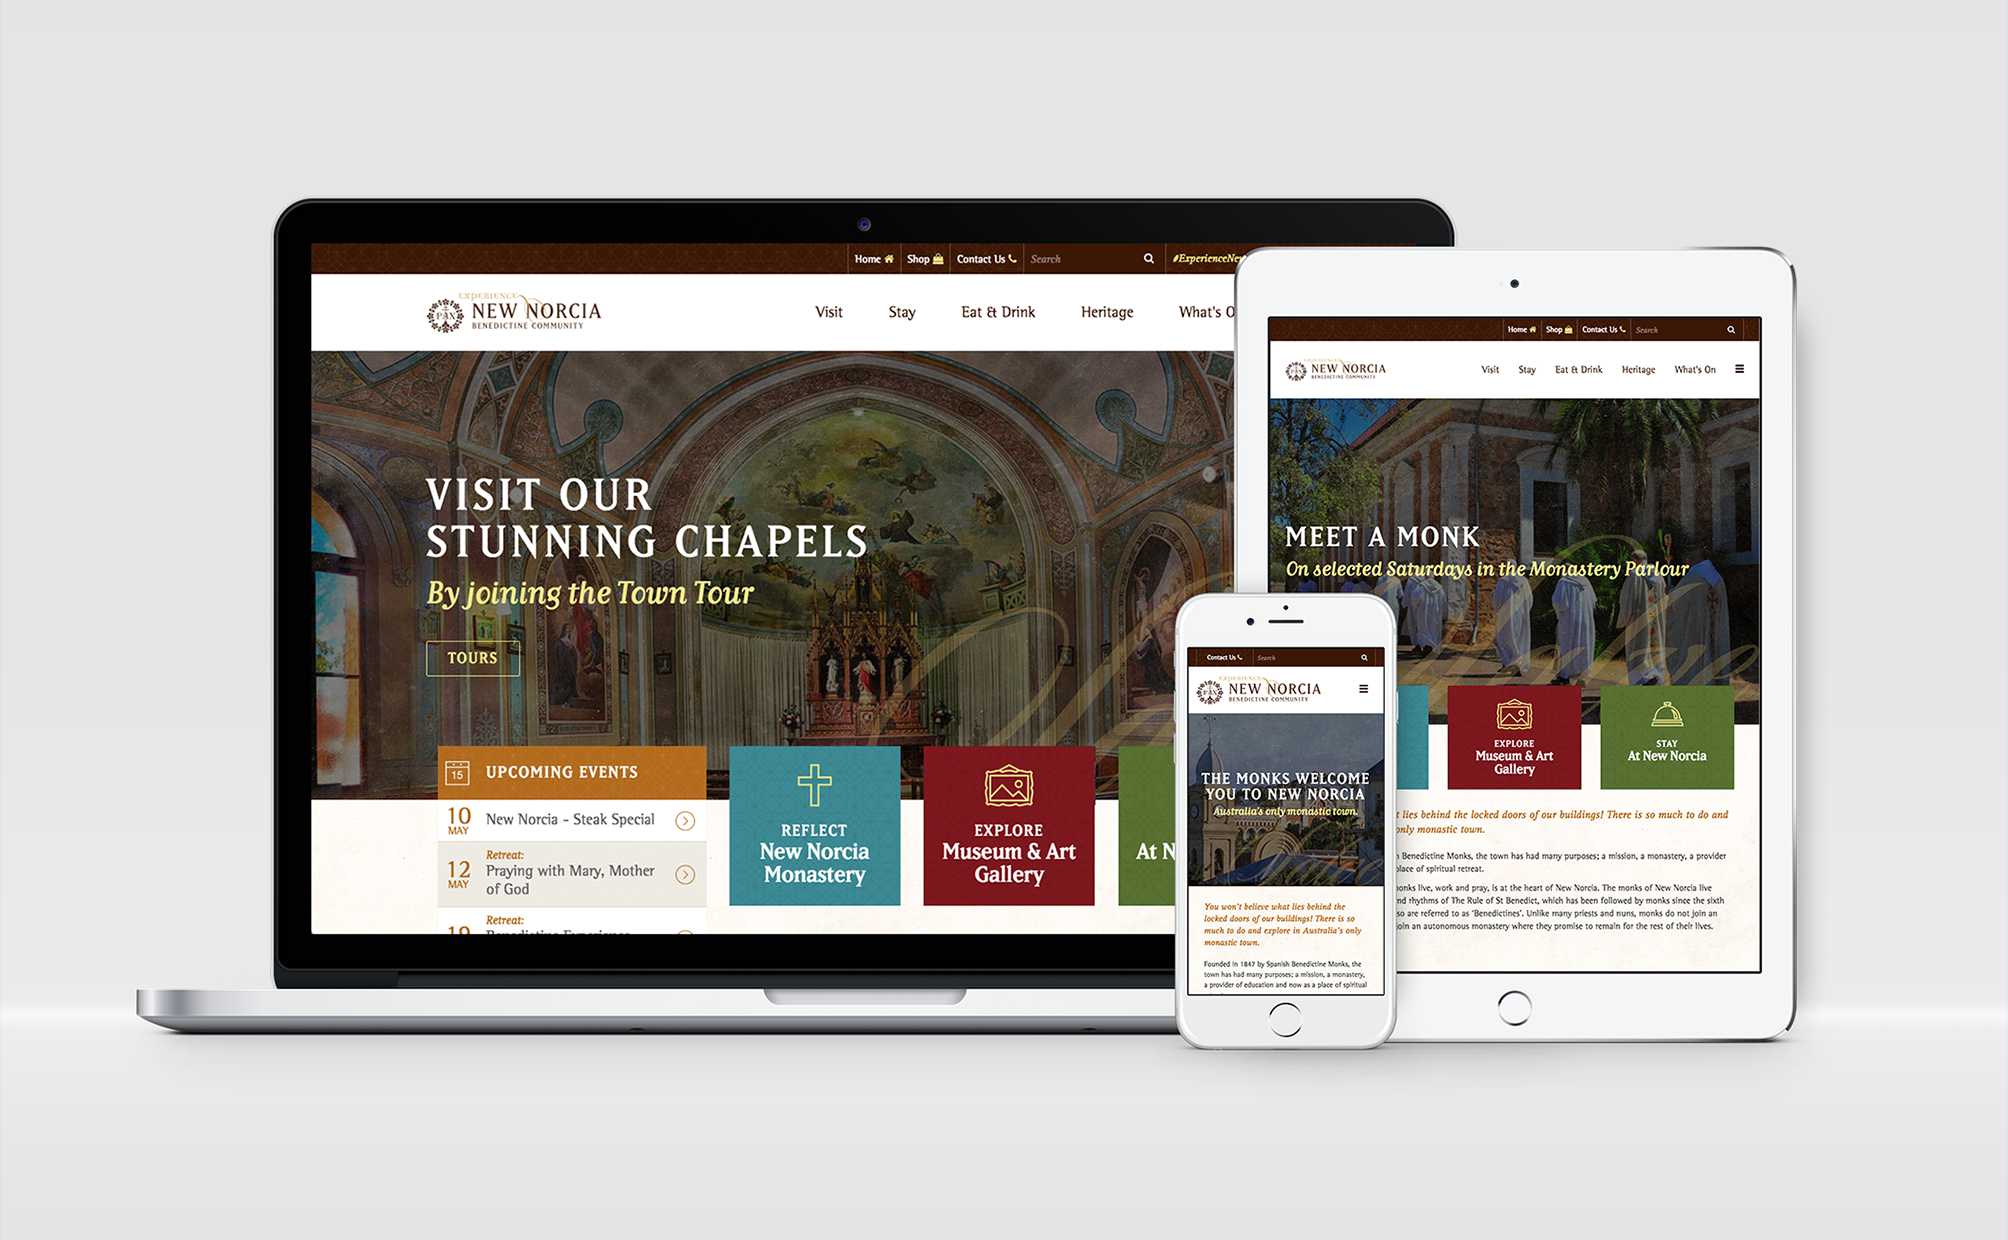Select the Visit navigation tab

(828, 311)
